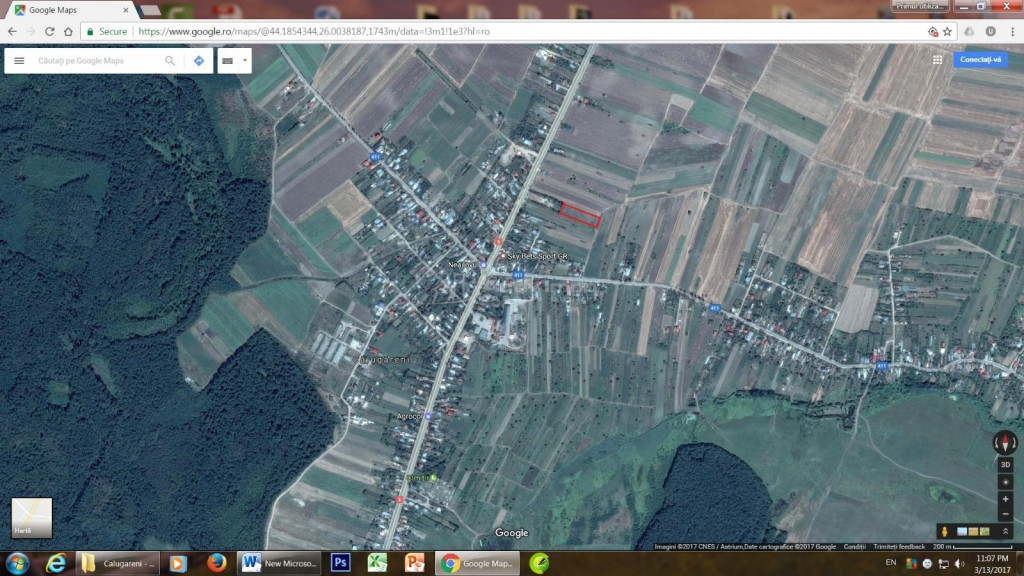Open directions with the blue arrow icon

199,61
